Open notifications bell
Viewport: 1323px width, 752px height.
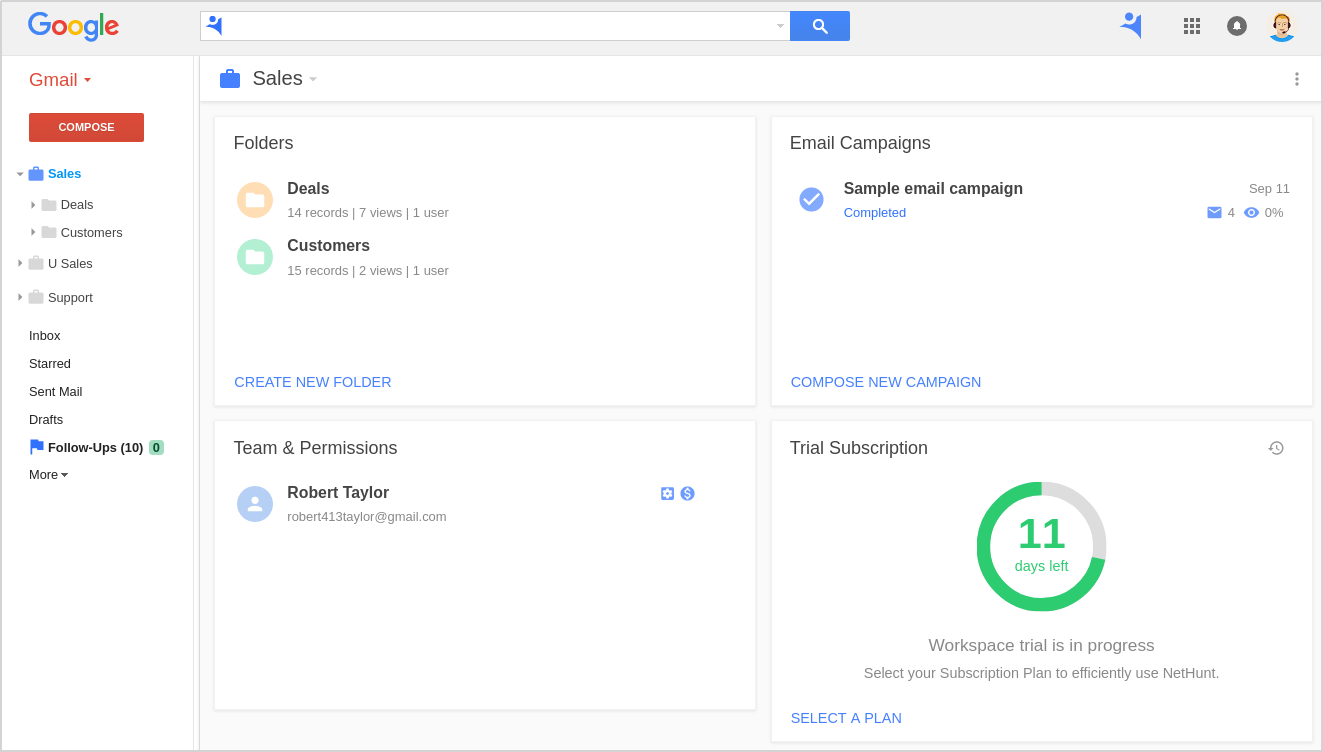1237,26
